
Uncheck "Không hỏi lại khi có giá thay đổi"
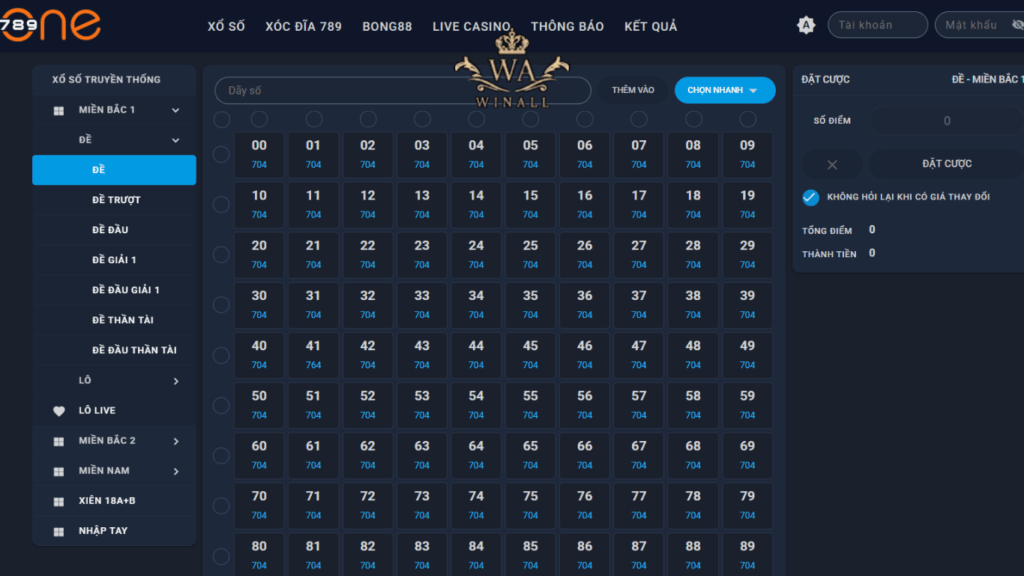(x=811, y=197)
